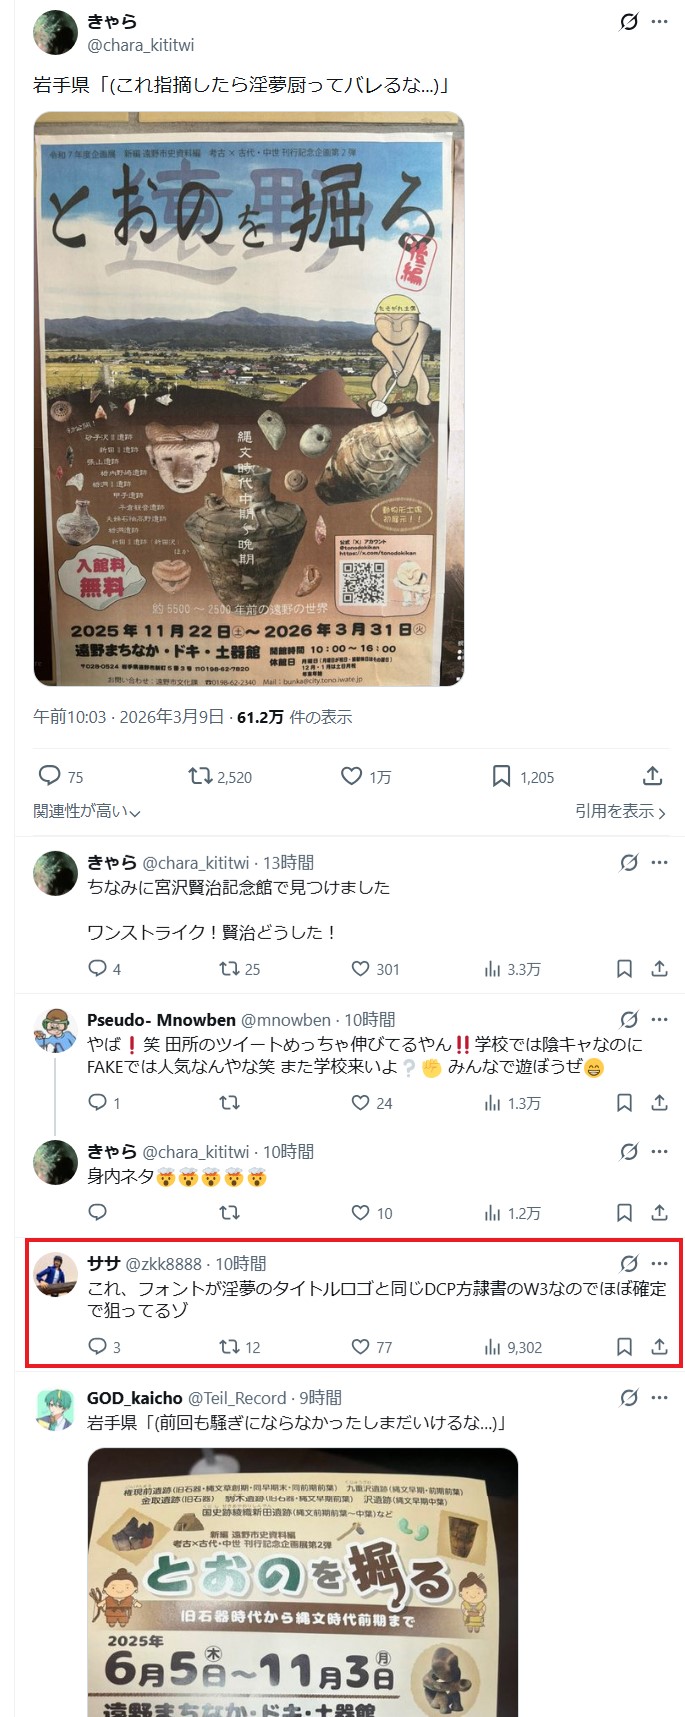Visit @chara_kititwi profile handle at top
The image size is (685, 1717).
point(141,45)
